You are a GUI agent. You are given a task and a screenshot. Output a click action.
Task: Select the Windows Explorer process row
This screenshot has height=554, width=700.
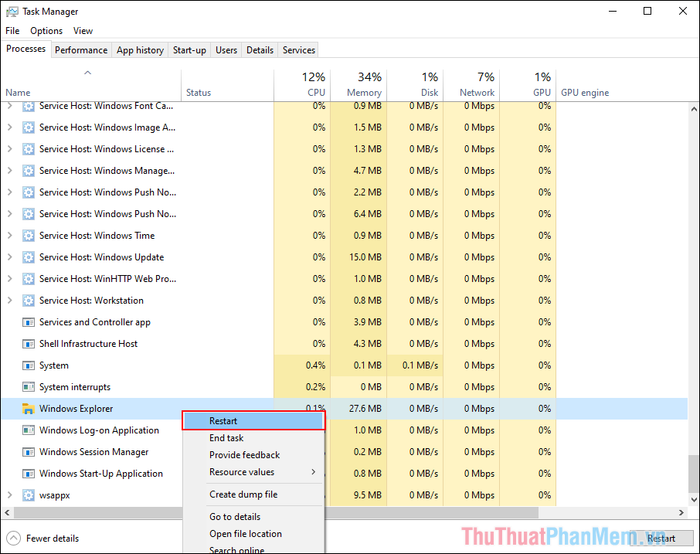[345, 408]
